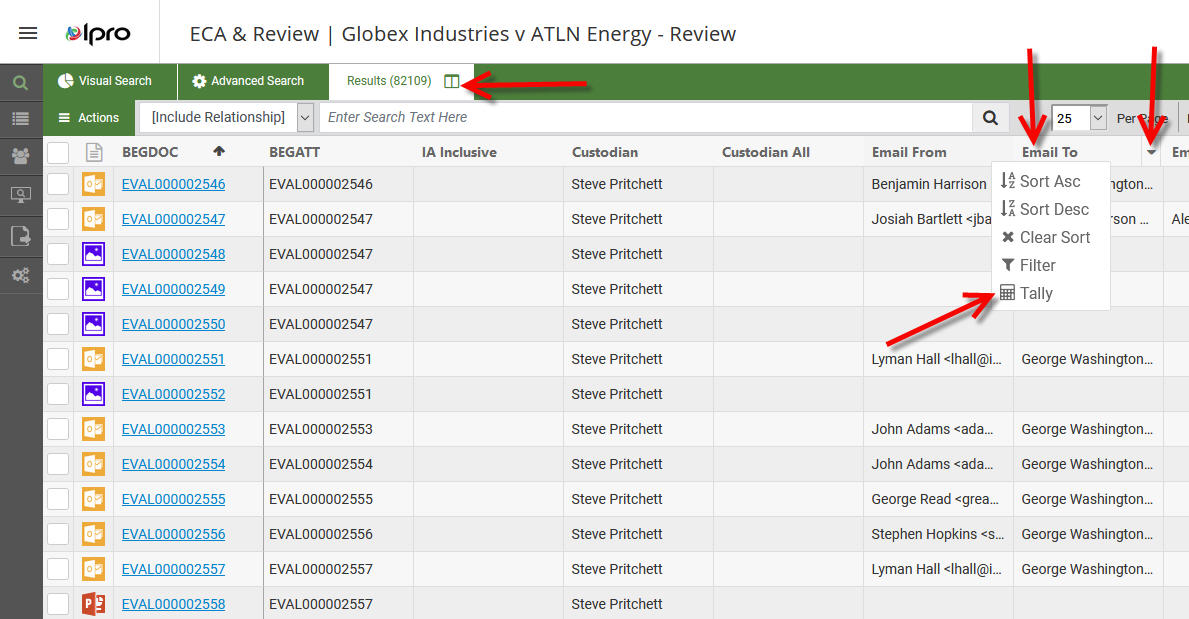Switch to Advanced Search tab
Image resolution: width=1189 pixels, height=619 pixels.
click(x=248, y=81)
